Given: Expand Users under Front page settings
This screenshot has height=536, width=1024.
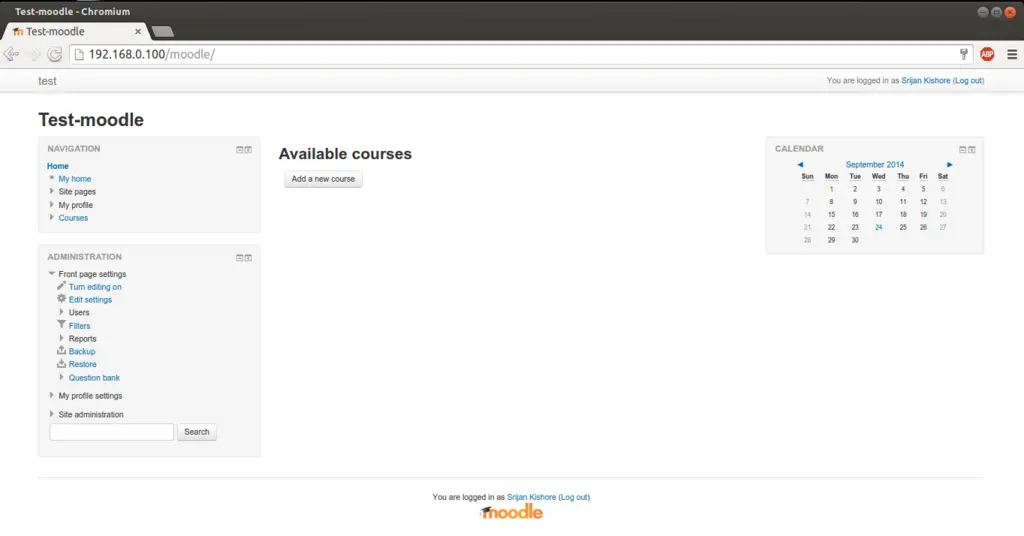Looking at the screenshot, I should (62, 312).
